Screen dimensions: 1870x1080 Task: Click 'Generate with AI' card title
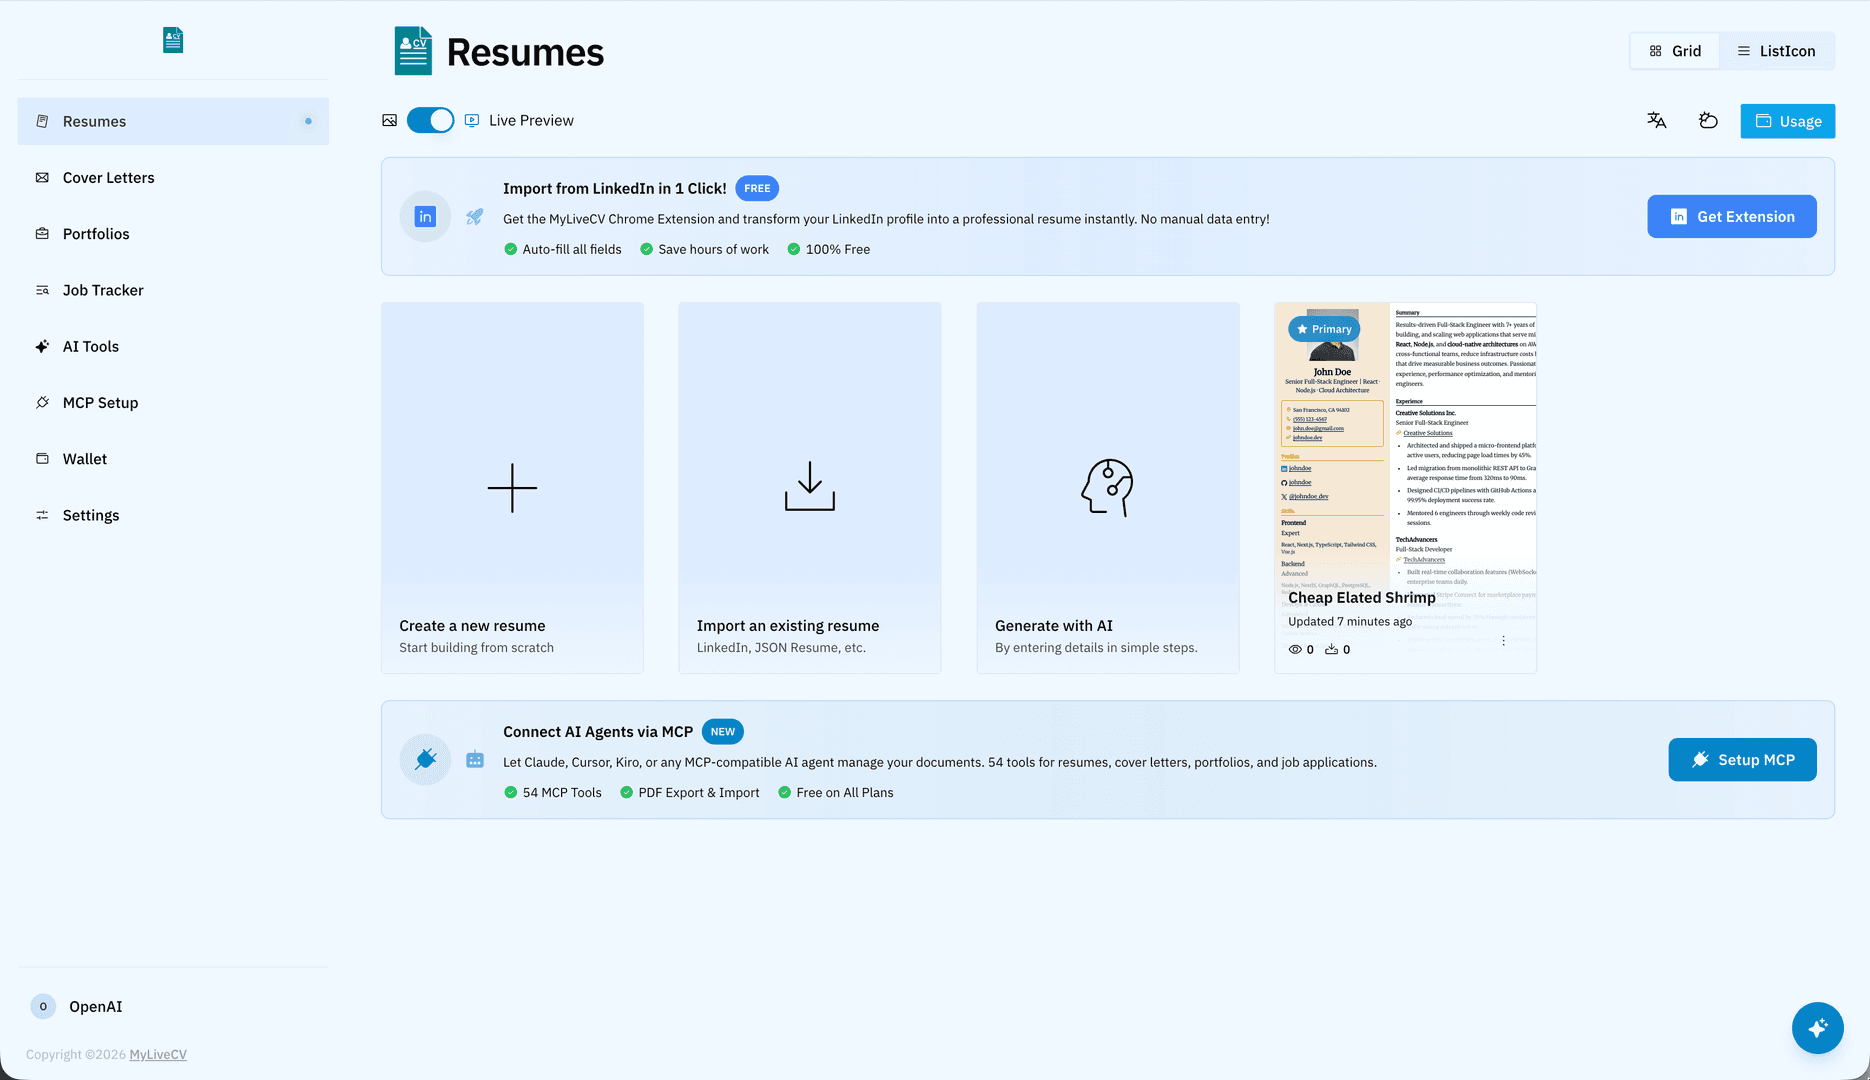pyautogui.click(x=1054, y=625)
